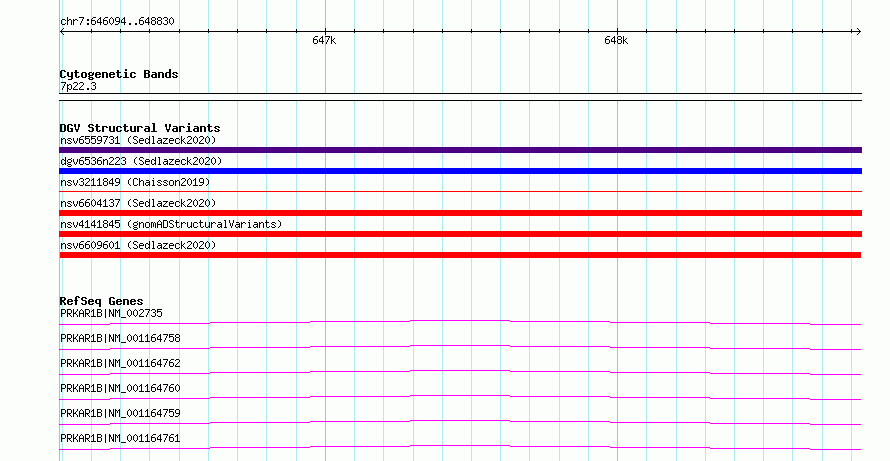Click the magenta intron line of NM_002735
The width and height of the screenshot is (890, 461).
point(460,322)
